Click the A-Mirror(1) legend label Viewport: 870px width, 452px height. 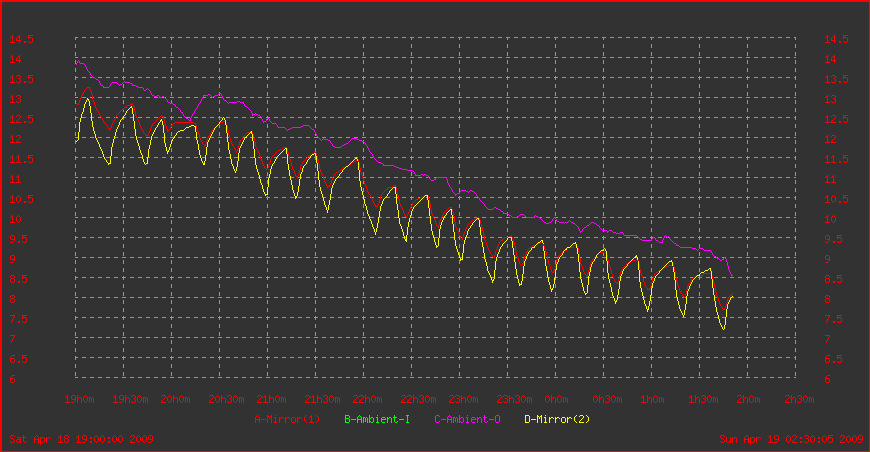[287, 419]
